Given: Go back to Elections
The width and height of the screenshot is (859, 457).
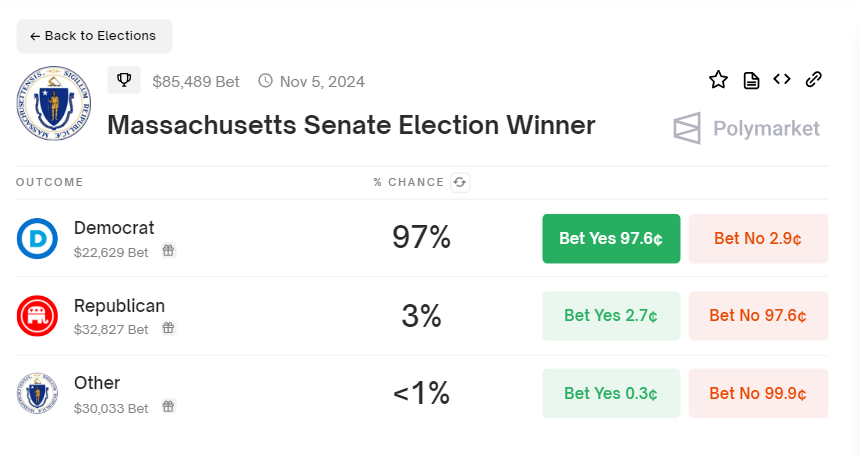Looking at the screenshot, I should (x=94, y=36).
